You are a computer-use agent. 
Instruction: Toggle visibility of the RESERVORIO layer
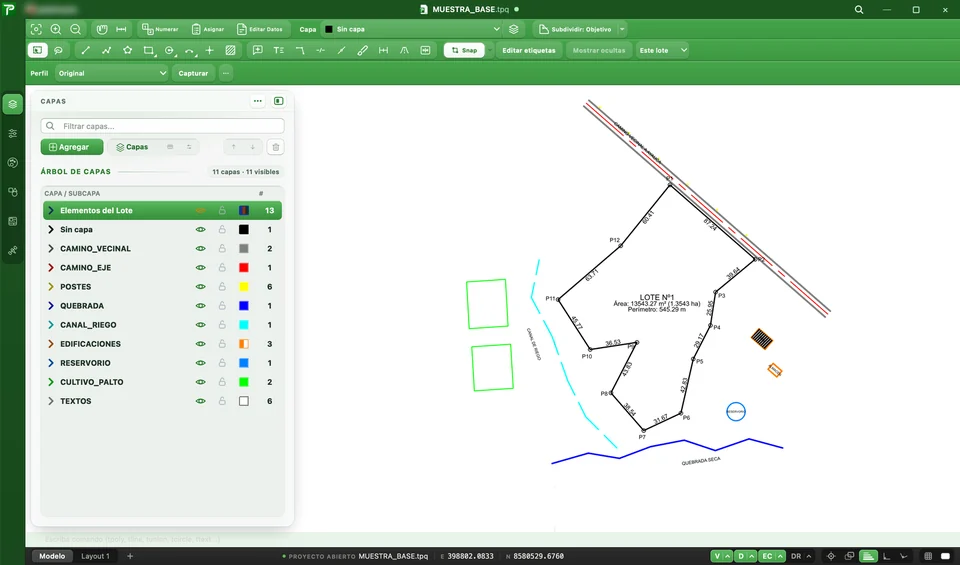pyautogui.click(x=200, y=363)
